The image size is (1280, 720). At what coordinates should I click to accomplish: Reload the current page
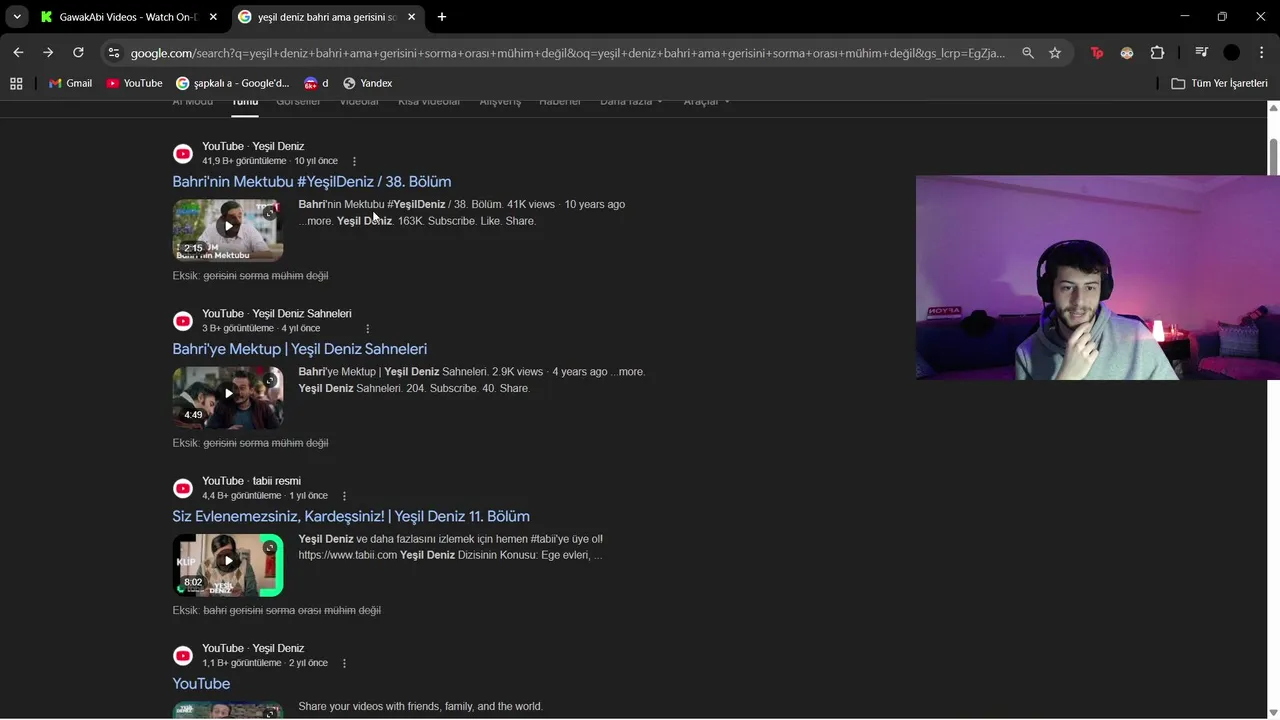[78, 53]
